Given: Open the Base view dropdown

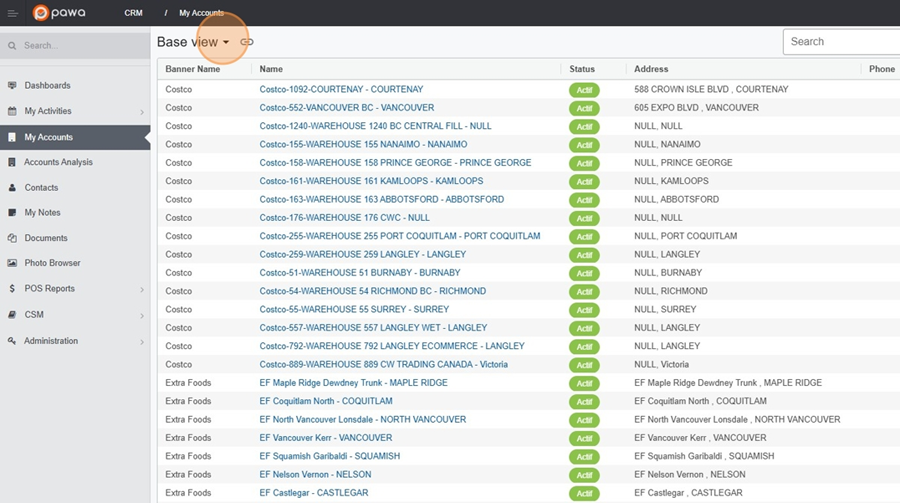Looking at the screenshot, I should point(193,42).
